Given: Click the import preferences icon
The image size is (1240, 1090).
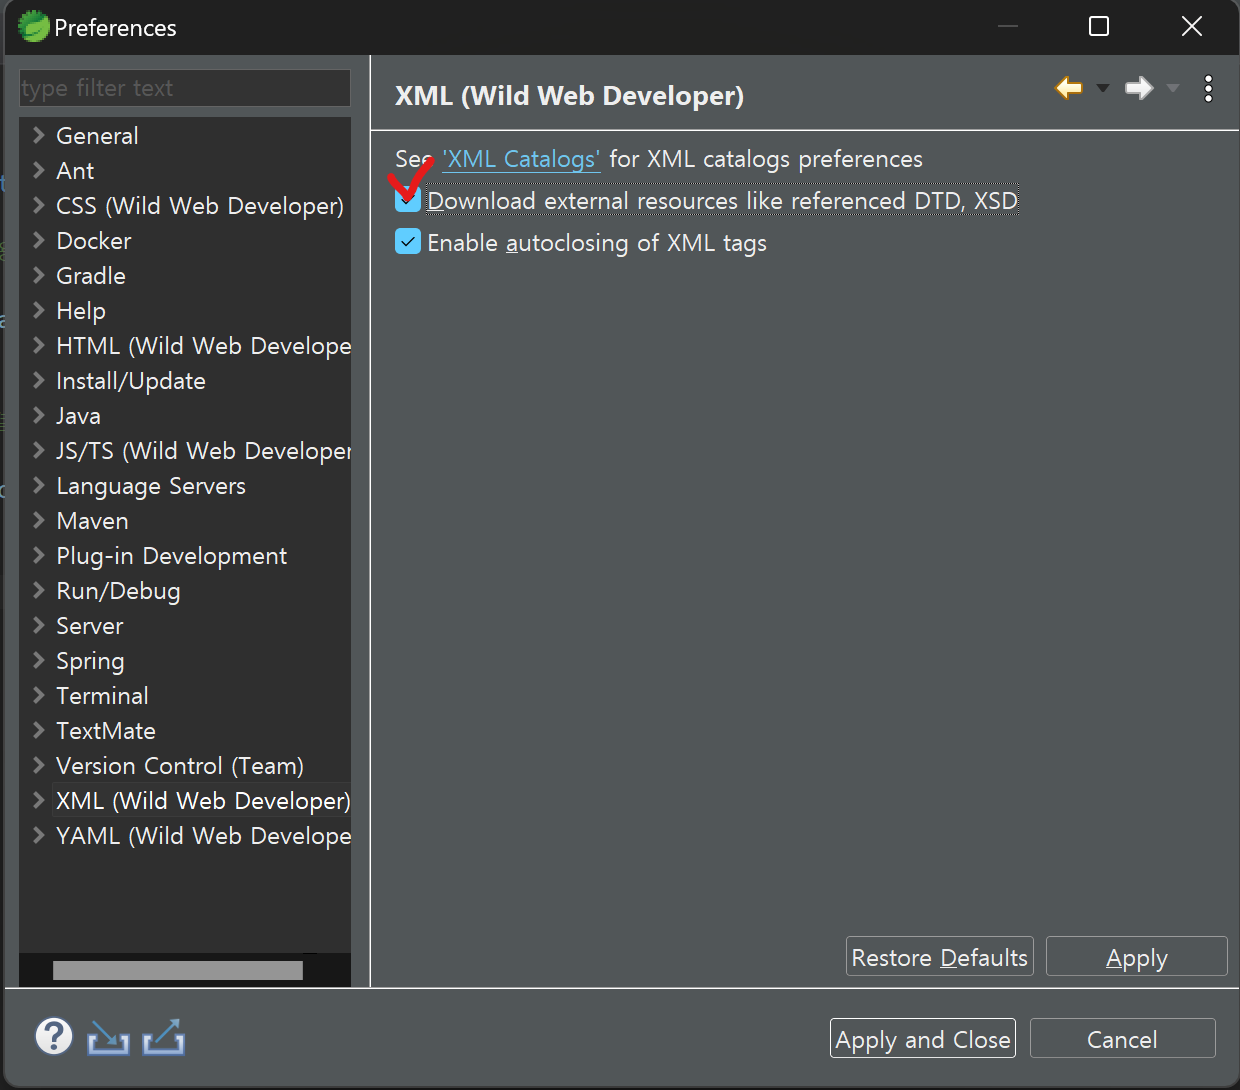Looking at the screenshot, I should coord(108,1038).
